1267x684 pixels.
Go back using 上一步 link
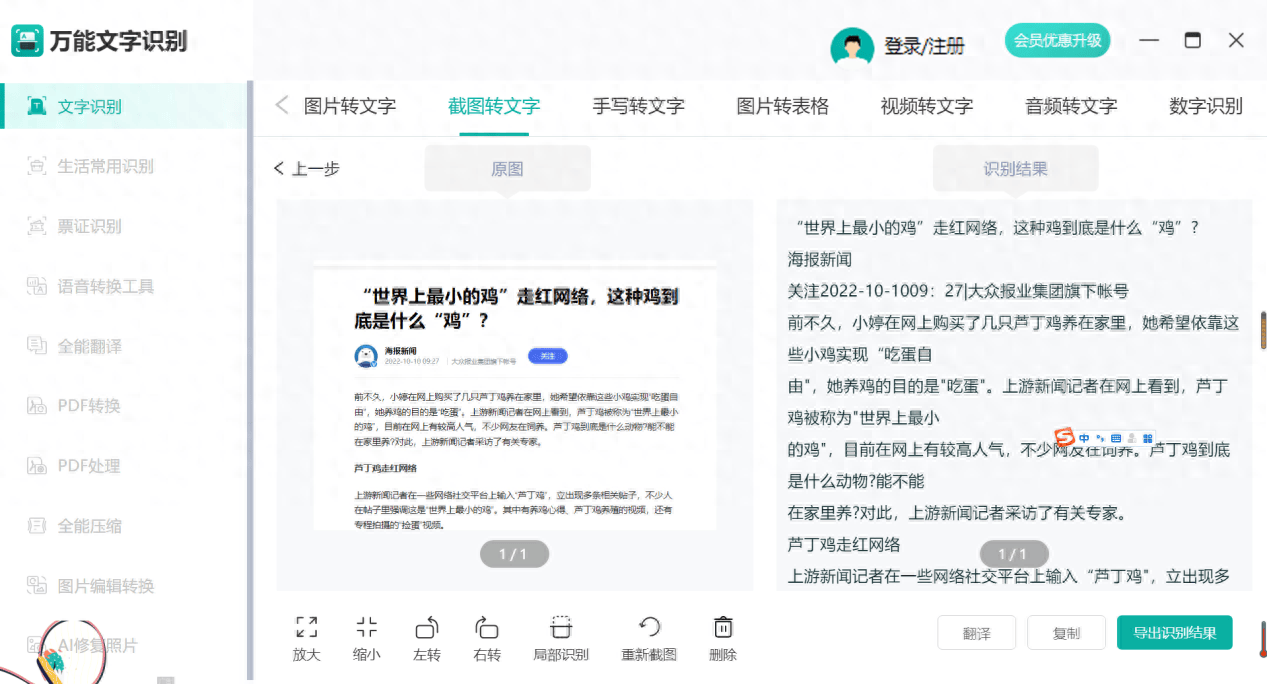pos(307,168)
